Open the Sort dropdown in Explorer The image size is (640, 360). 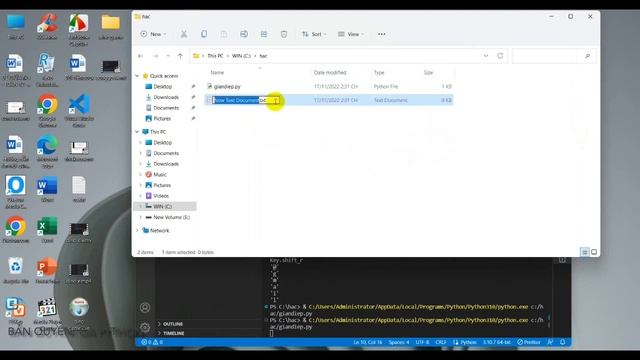click(314, 34)
